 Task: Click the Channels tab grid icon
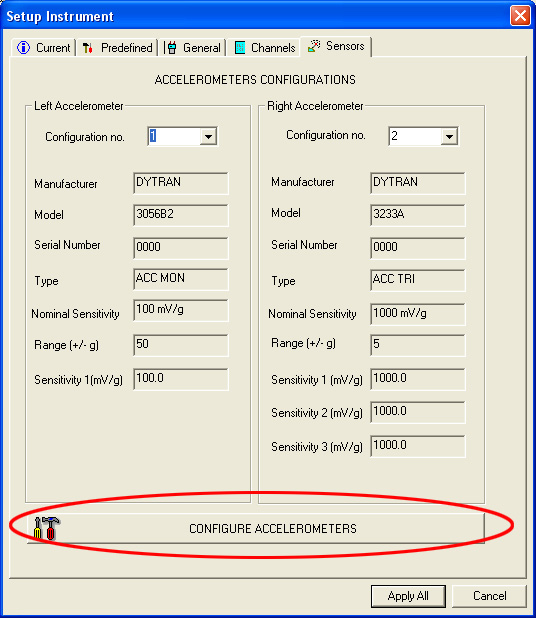pyautogui.click(x=240, y=48)
